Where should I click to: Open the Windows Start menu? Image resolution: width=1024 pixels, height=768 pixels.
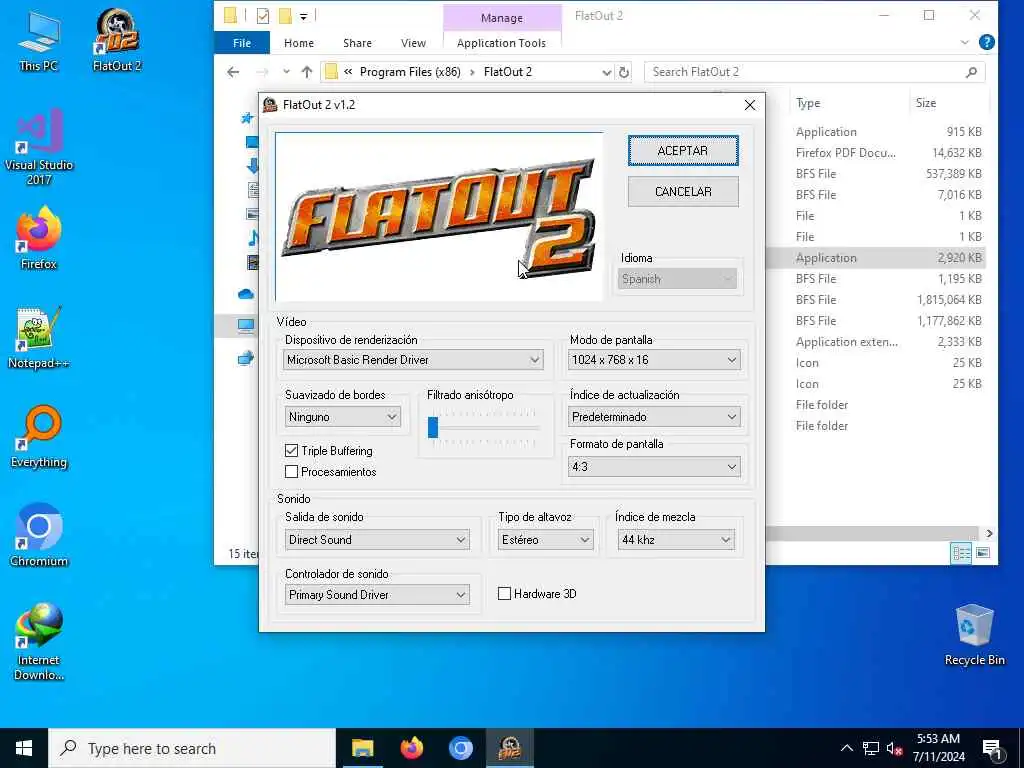click(x=24, y=748)
